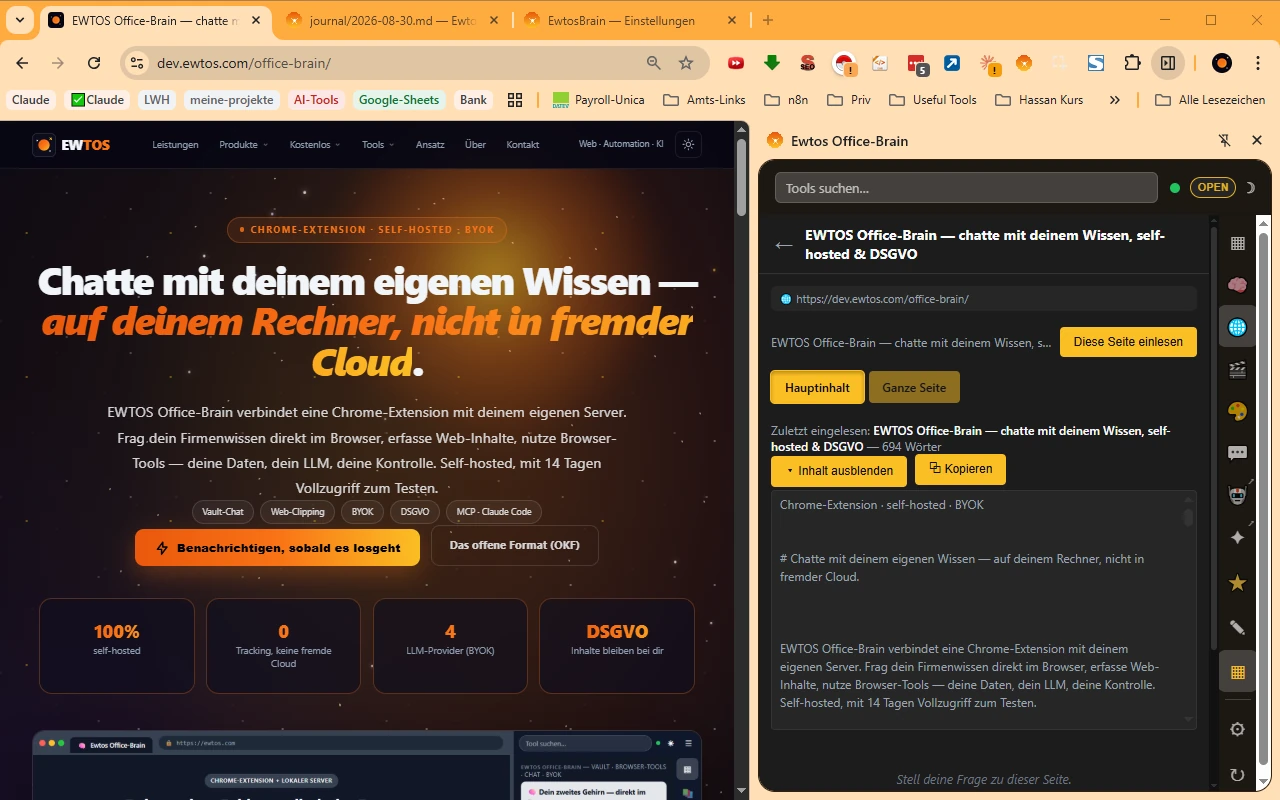Go back with the left arrow in panel

[784, 245]
